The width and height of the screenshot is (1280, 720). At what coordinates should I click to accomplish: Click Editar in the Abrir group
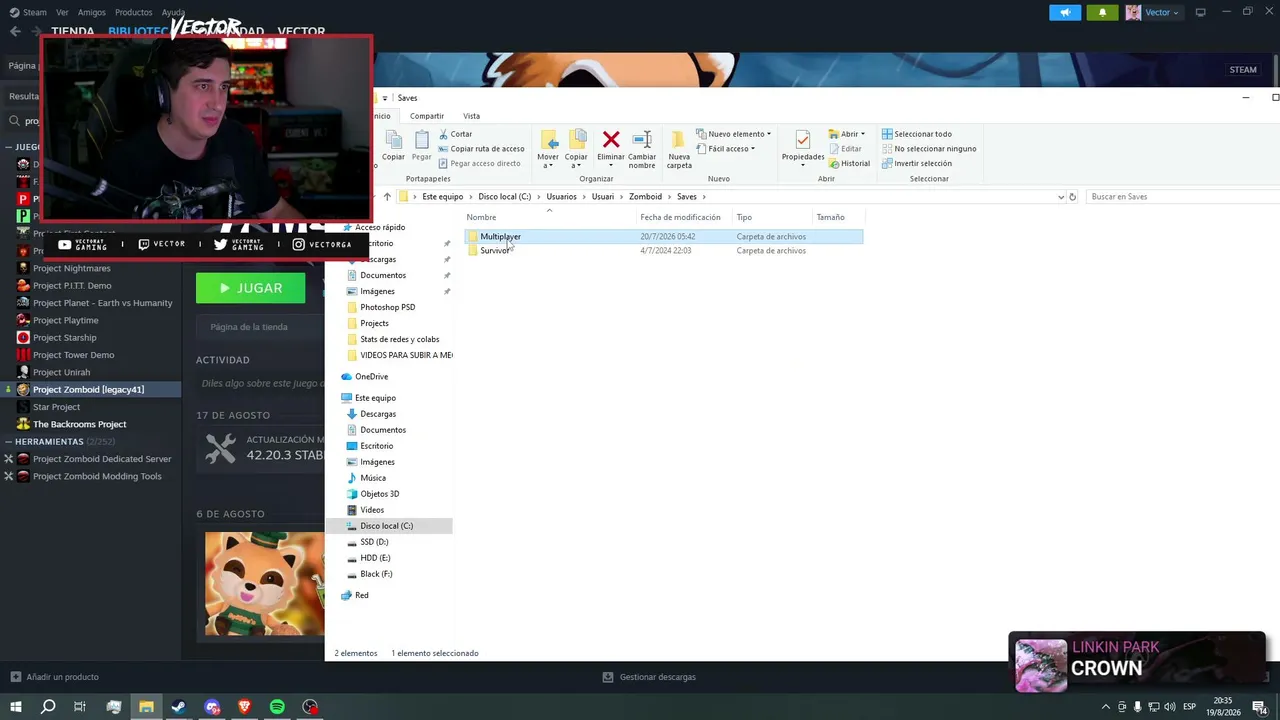[x=845, y=149]
